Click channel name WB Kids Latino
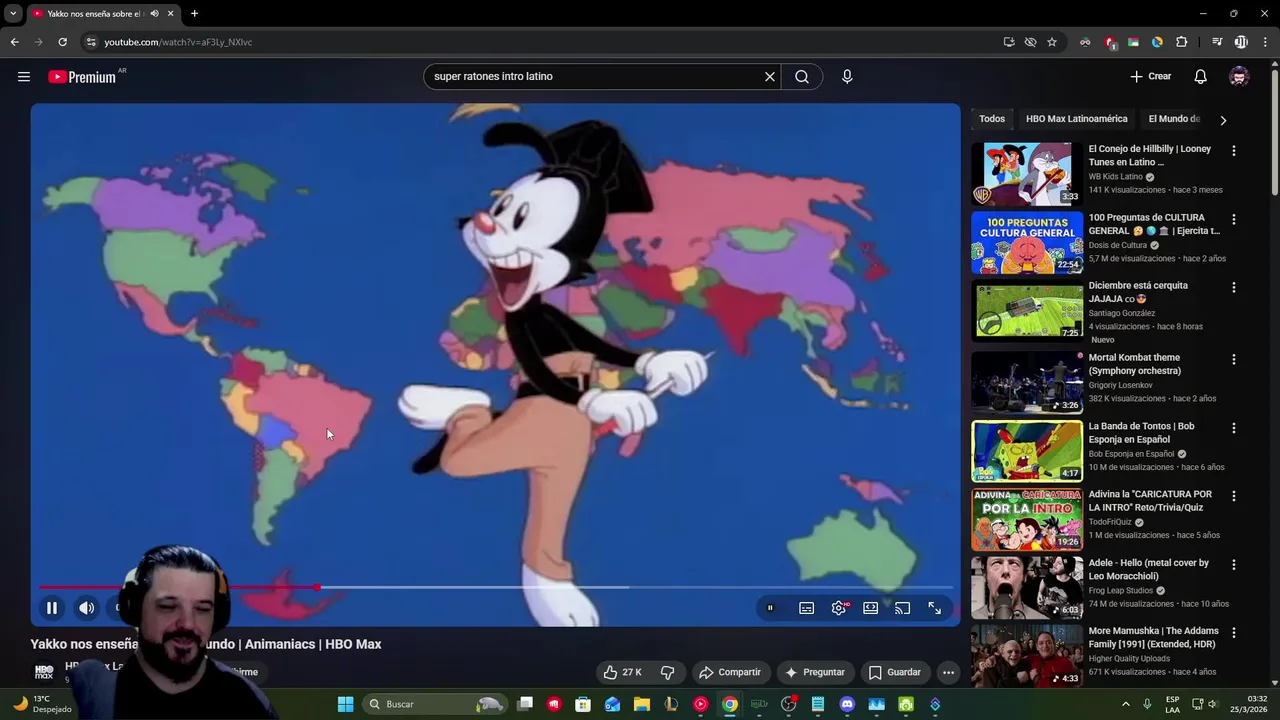 pyautogui.click(x=1115, y=177)
